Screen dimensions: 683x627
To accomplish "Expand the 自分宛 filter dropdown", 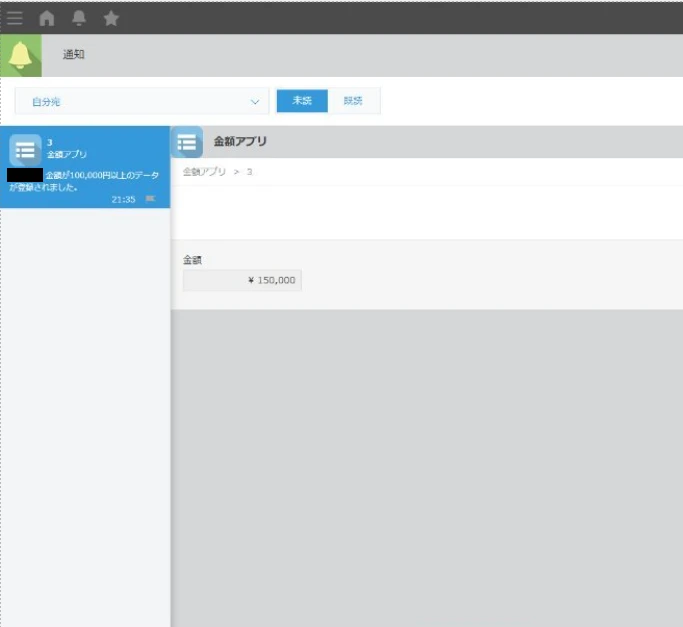I will pos(142,101).
